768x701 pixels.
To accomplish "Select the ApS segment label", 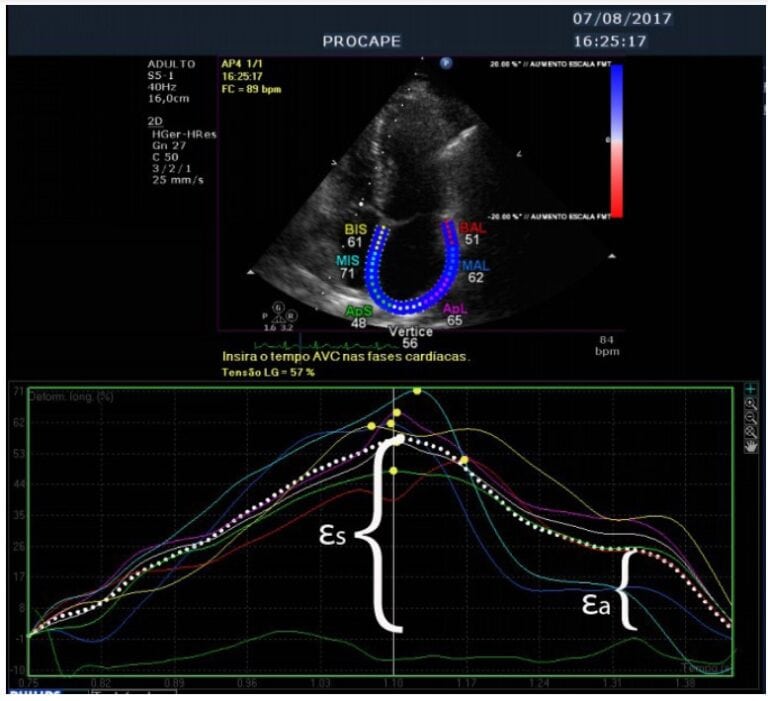I will pyautogui.click(x=357, y=311).
